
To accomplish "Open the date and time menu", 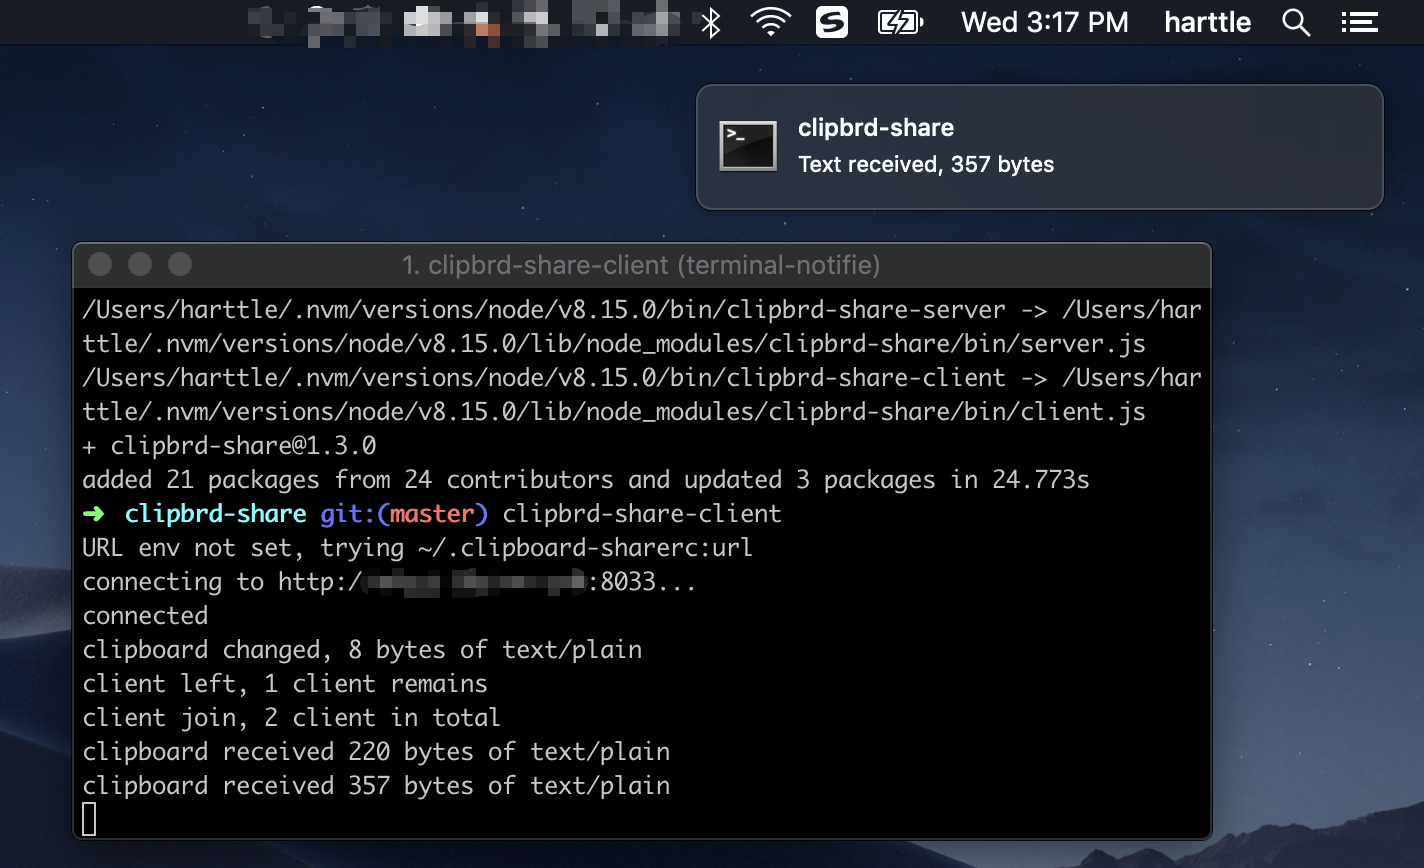I will [x=1045, y=22].
